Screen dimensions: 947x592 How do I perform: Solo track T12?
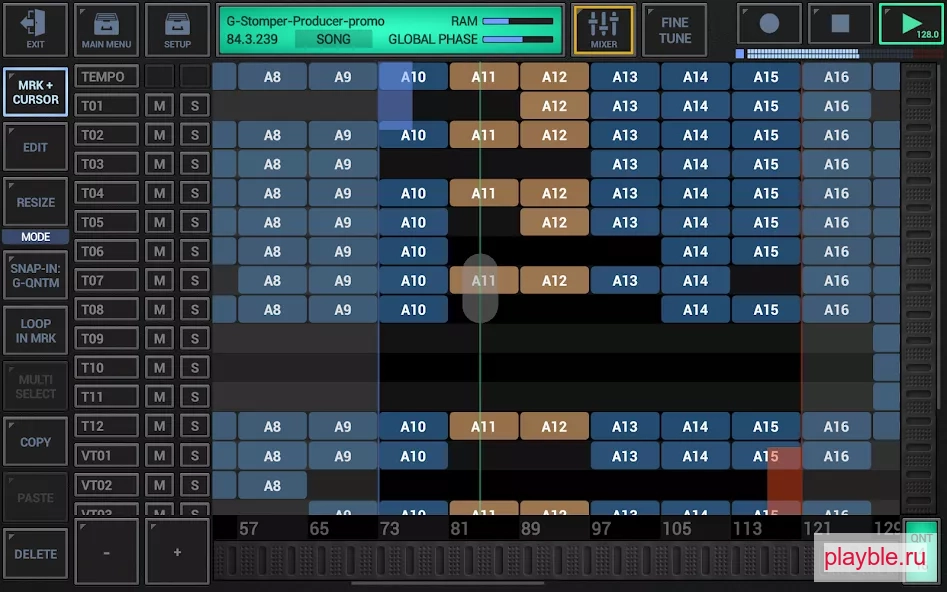click(x=194, y=426)
